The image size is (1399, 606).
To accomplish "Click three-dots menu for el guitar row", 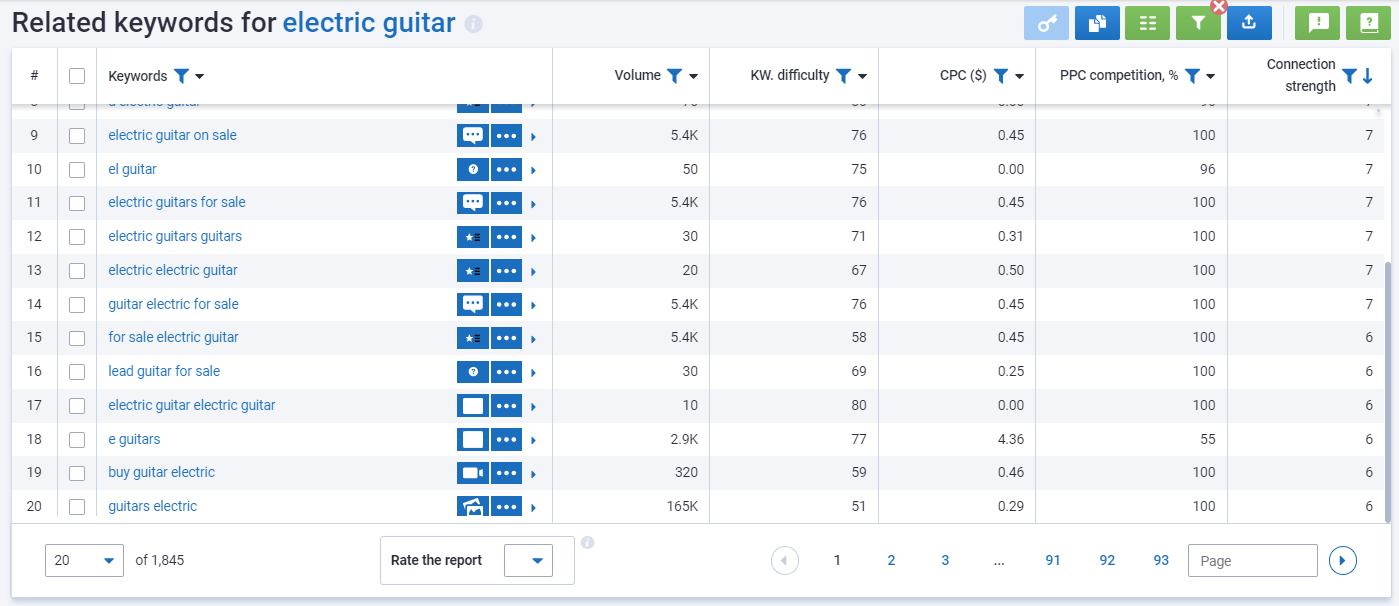I will [507, 170].
